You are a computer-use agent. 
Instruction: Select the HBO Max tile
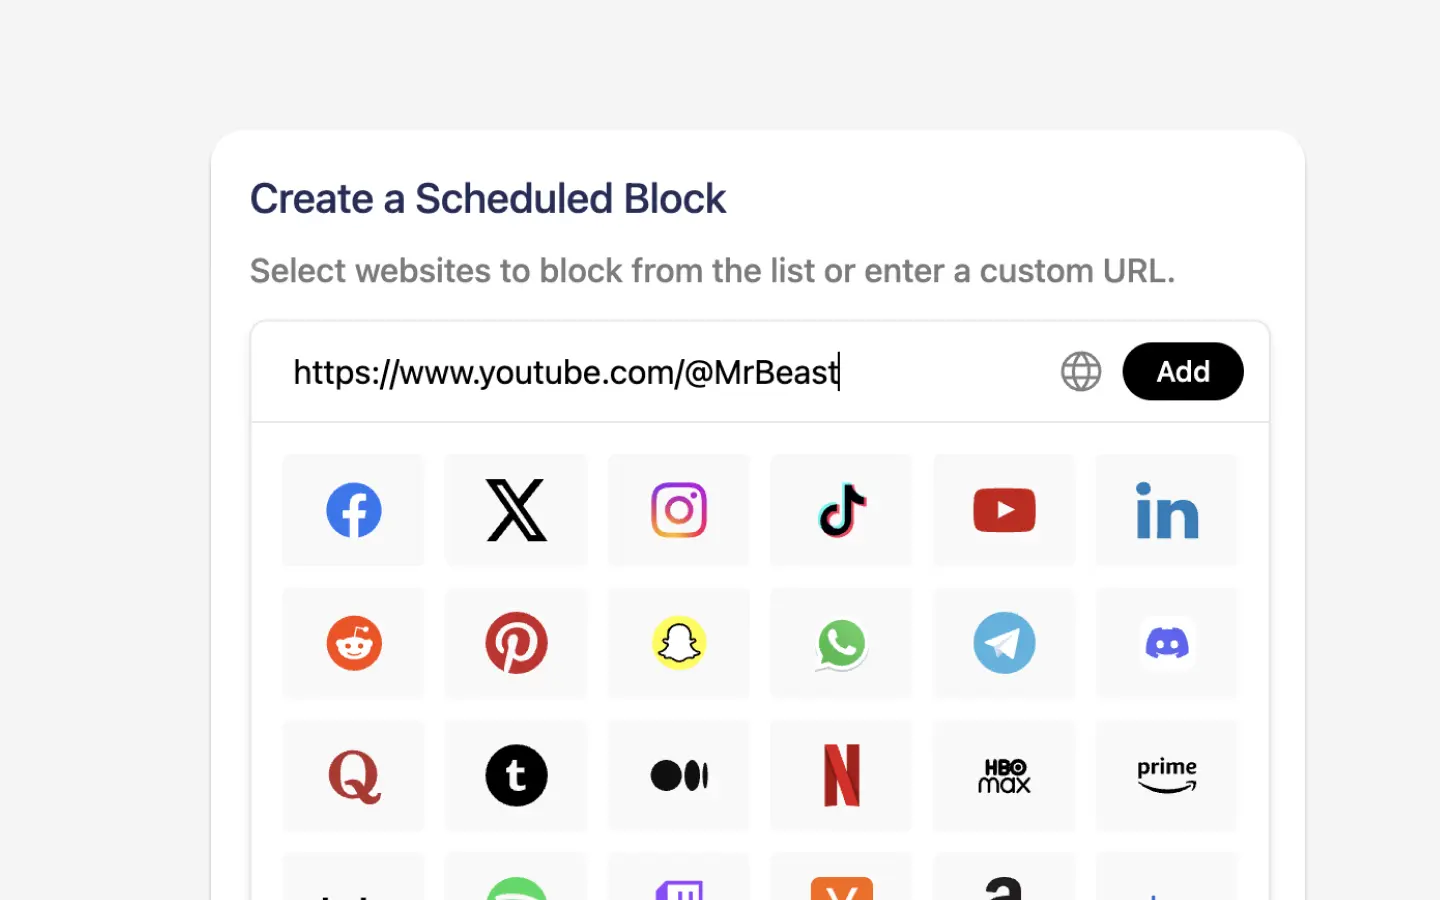click(1004, 776)
